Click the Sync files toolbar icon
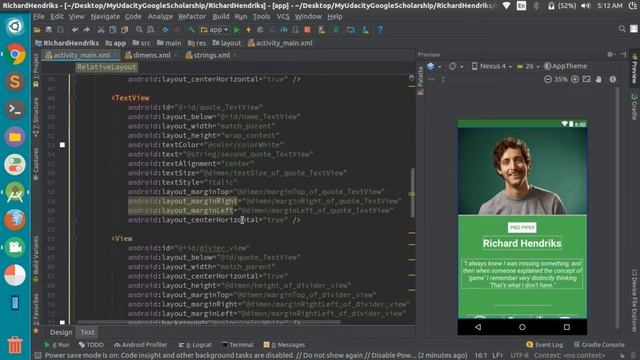 (60, 30)
